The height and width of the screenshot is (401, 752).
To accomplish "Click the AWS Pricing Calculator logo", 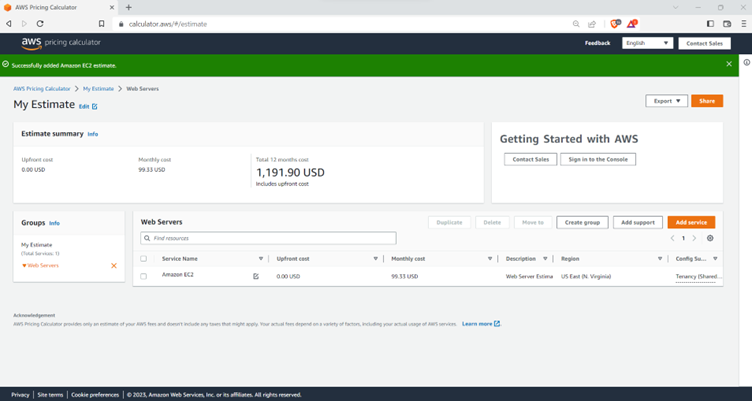I will pos(60,43).
